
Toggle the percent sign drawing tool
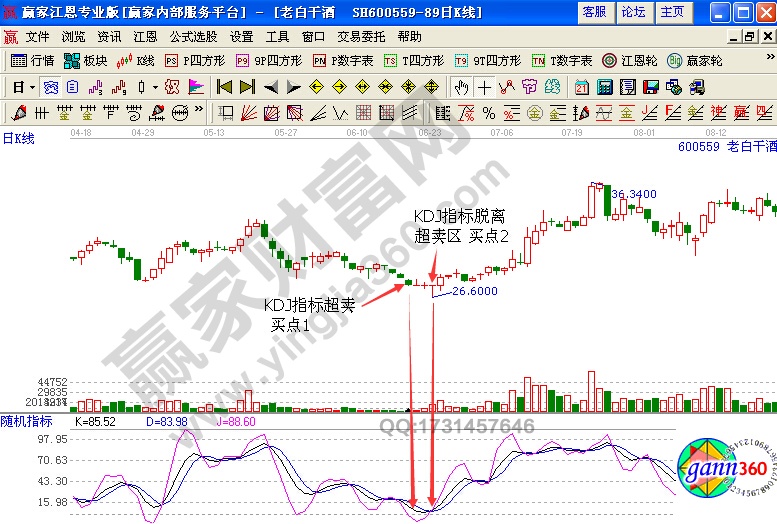tap(489, 112)
